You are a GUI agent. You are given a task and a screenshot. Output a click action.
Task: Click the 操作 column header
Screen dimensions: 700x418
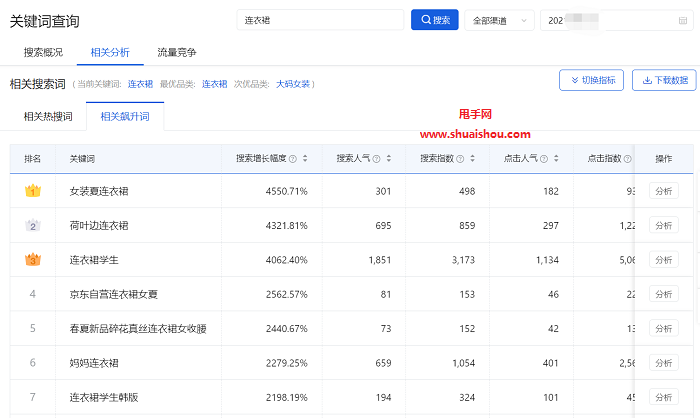pyautogui.click(x=663, y=159)
